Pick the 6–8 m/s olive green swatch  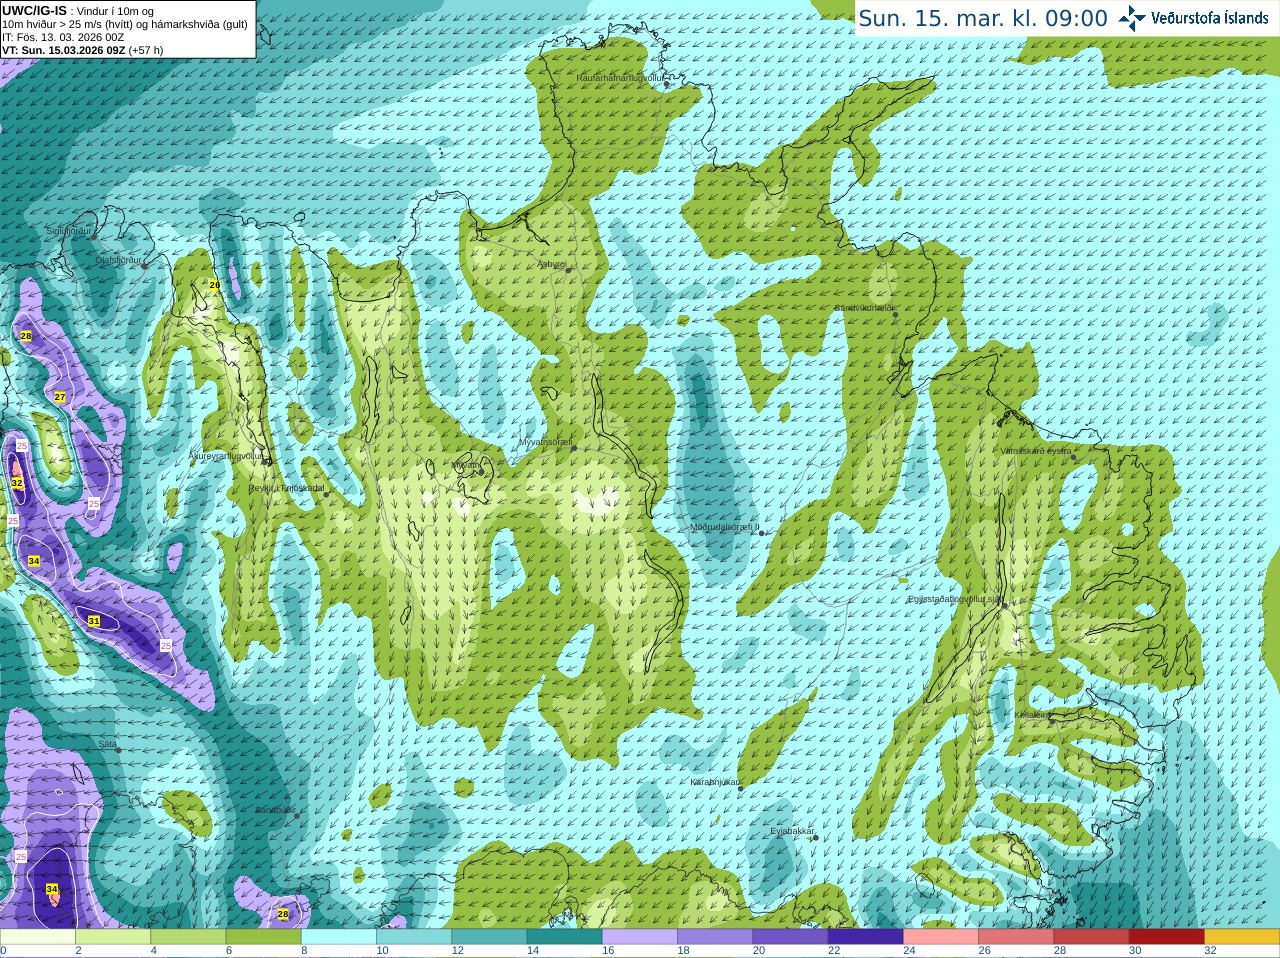(263, 937)
